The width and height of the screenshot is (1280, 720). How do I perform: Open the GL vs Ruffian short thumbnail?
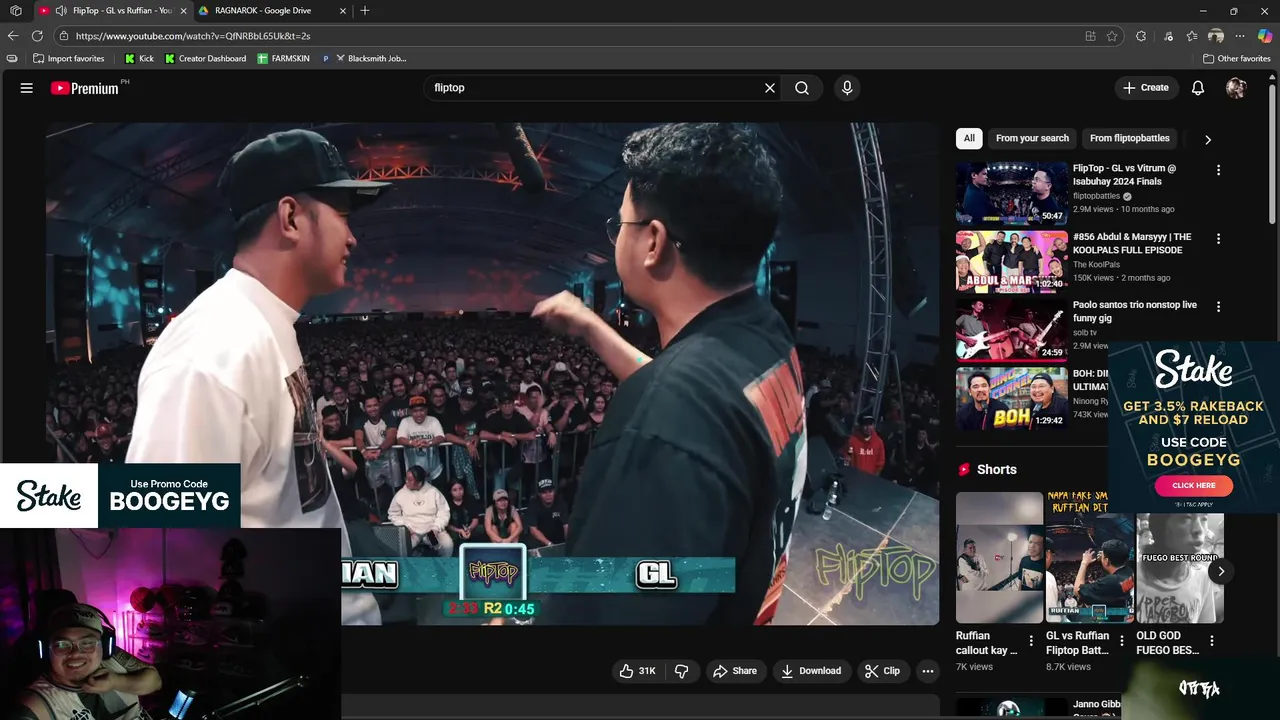(x=1089, y=557)
